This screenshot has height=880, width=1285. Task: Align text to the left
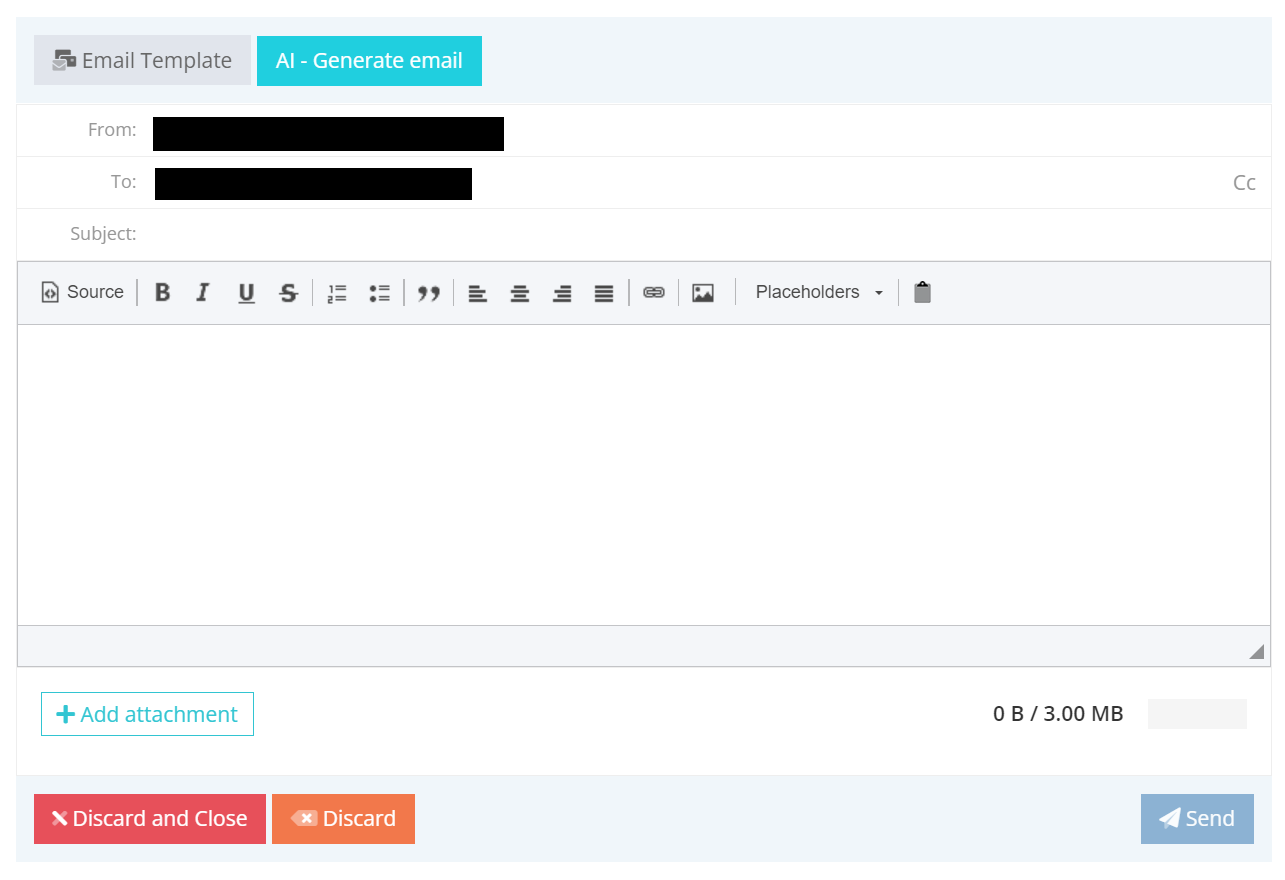[478, 292]
